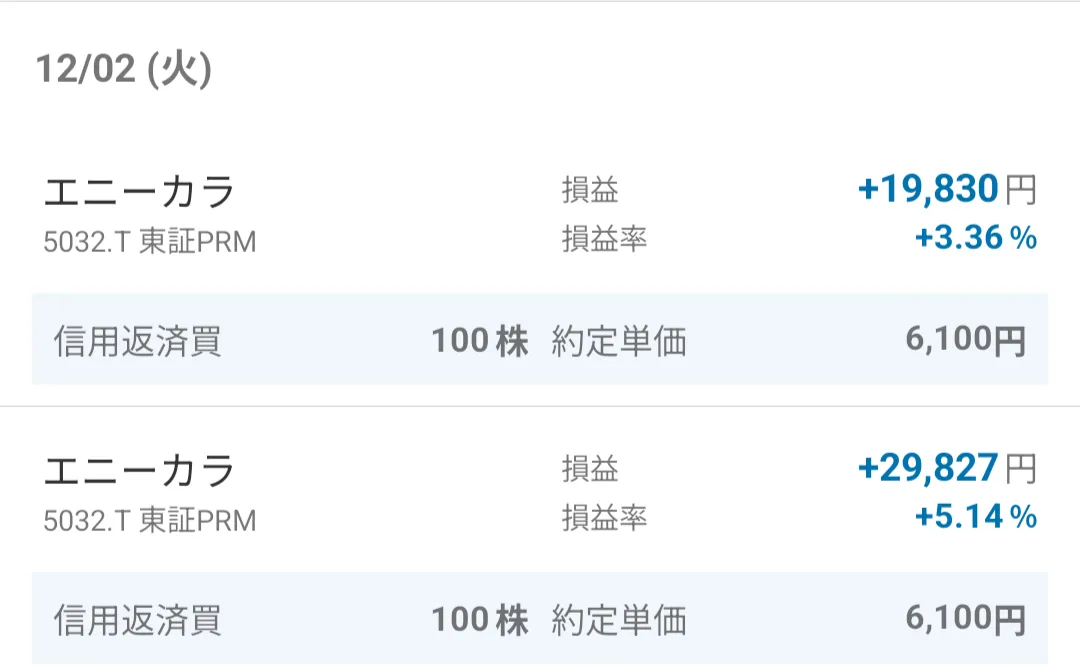Tap the 6,100円 price in the +3.36% trade

pos(965,342)
